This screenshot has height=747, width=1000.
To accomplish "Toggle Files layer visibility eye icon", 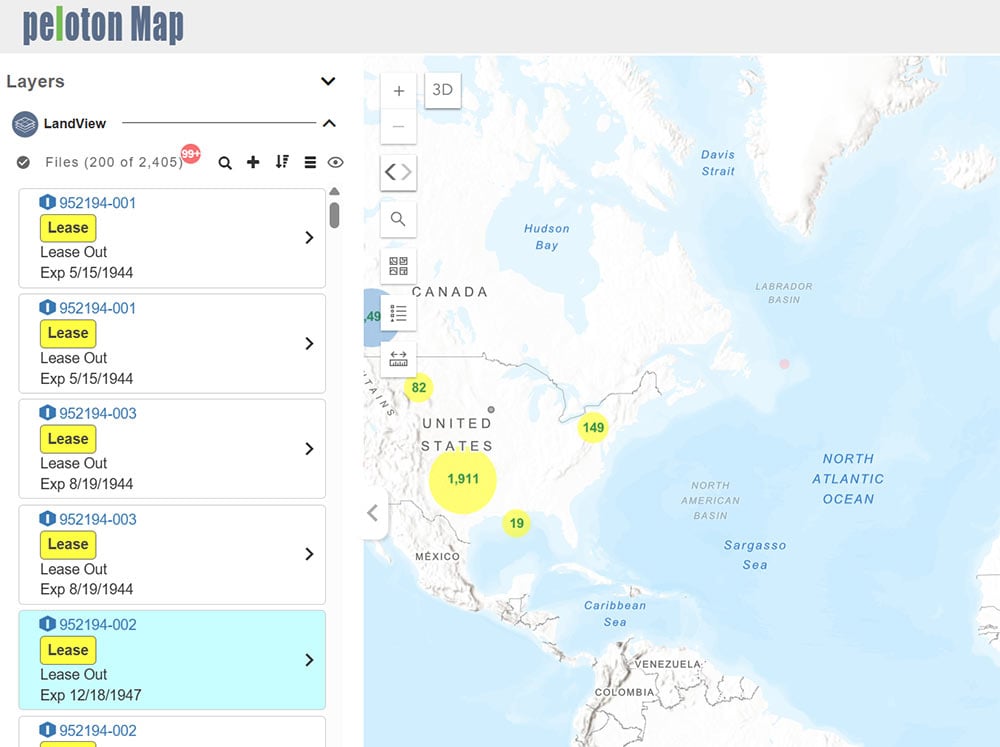I will (336, 162).
